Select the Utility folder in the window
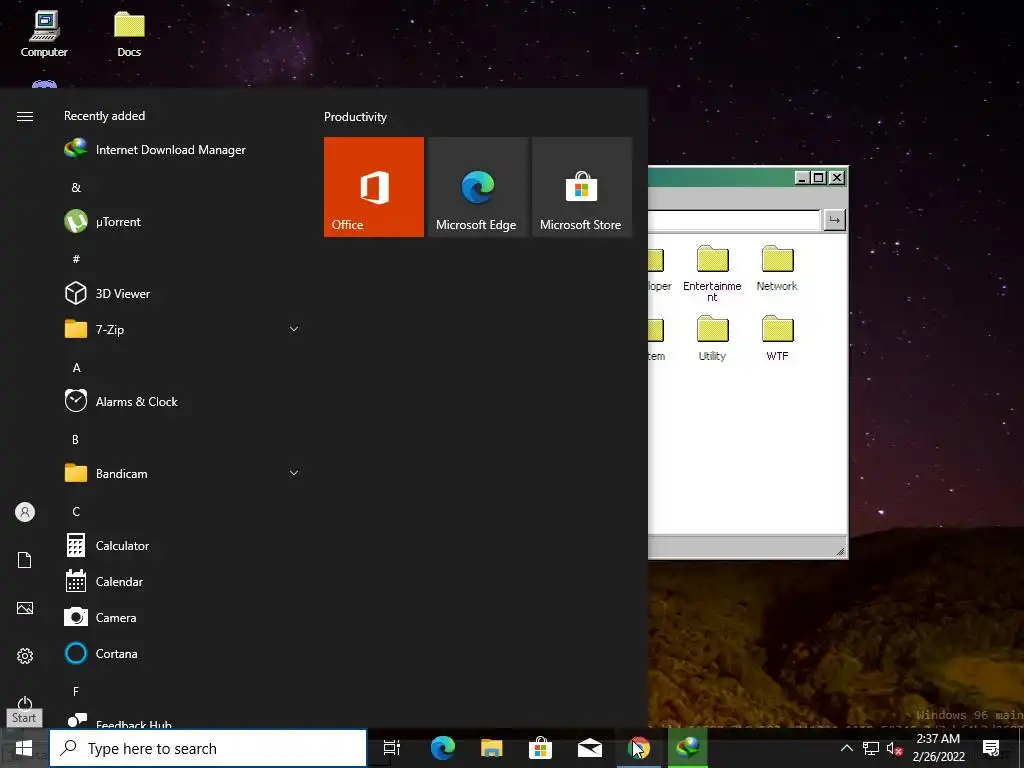 tap(712, 338)
